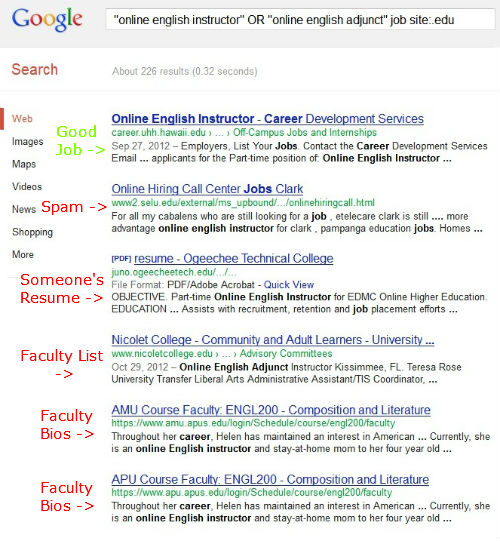Switch to Maps results

coord(24,164)
